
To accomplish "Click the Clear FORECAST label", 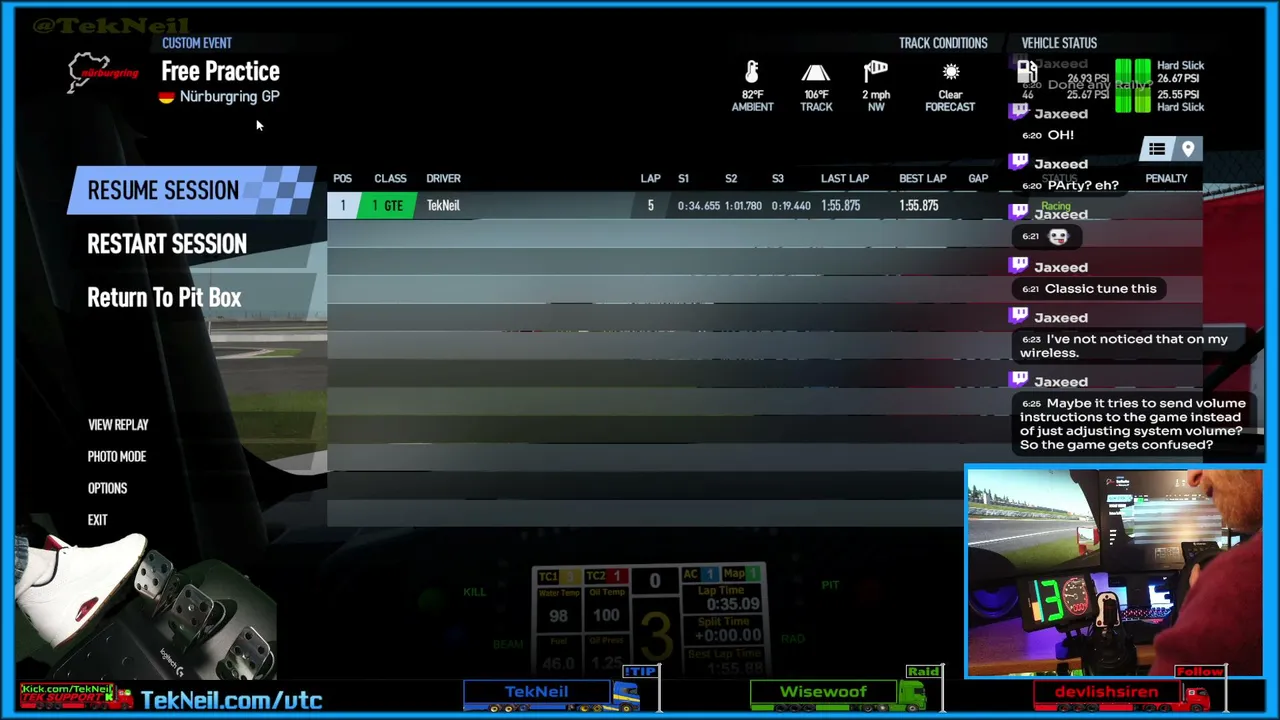I will tap(950, 101).
